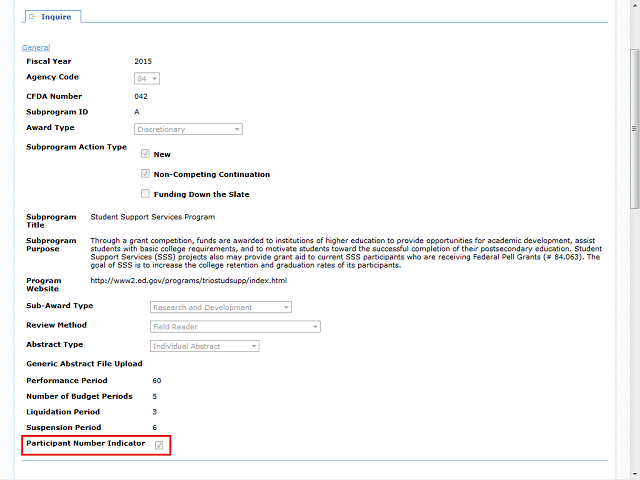Click the Student Support Services Program title

(x=153, y=217)
